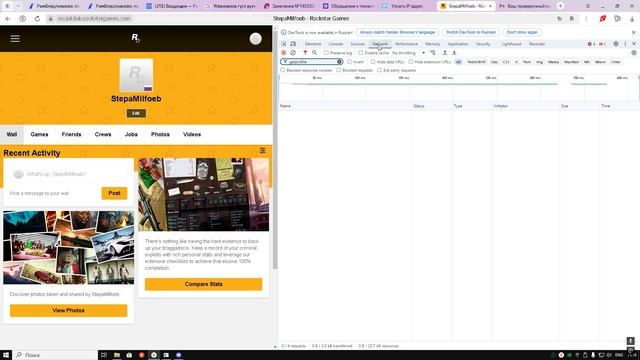This screenshot has height=360, width=640.
Task: Filter requests by Img type
Action: (x=539, y=62)
